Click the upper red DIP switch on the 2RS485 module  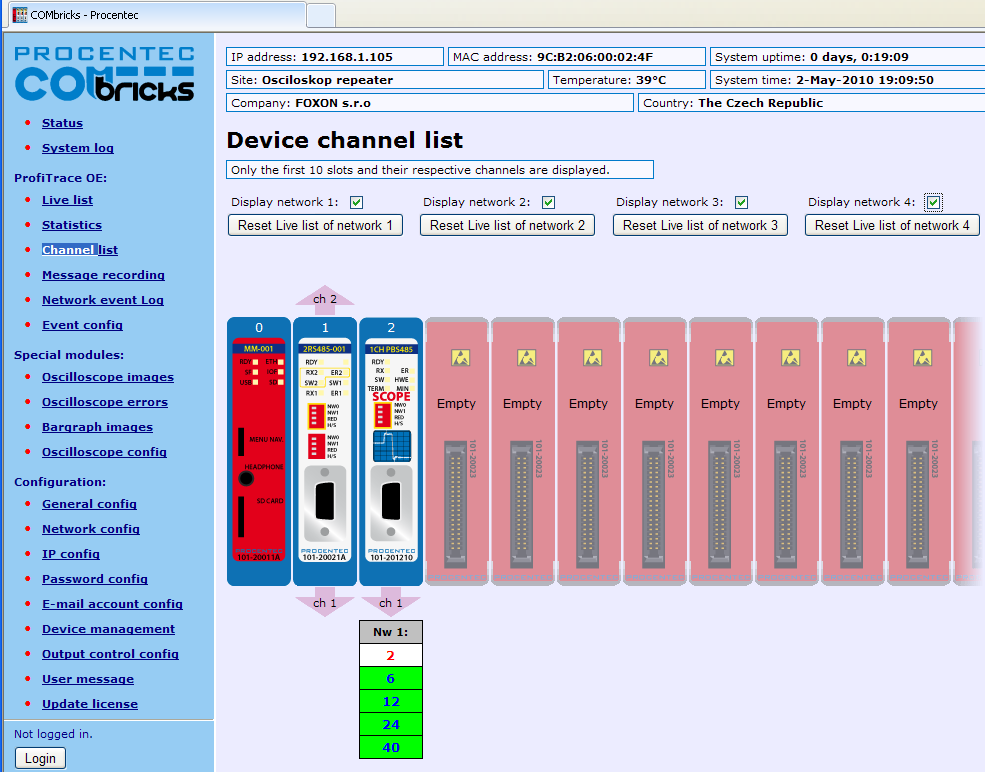(316, 415)
